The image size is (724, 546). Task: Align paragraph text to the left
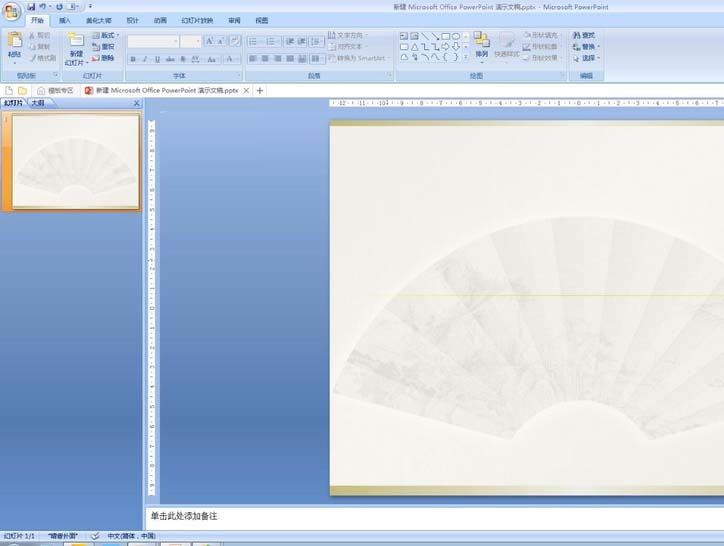click(253, 59)
